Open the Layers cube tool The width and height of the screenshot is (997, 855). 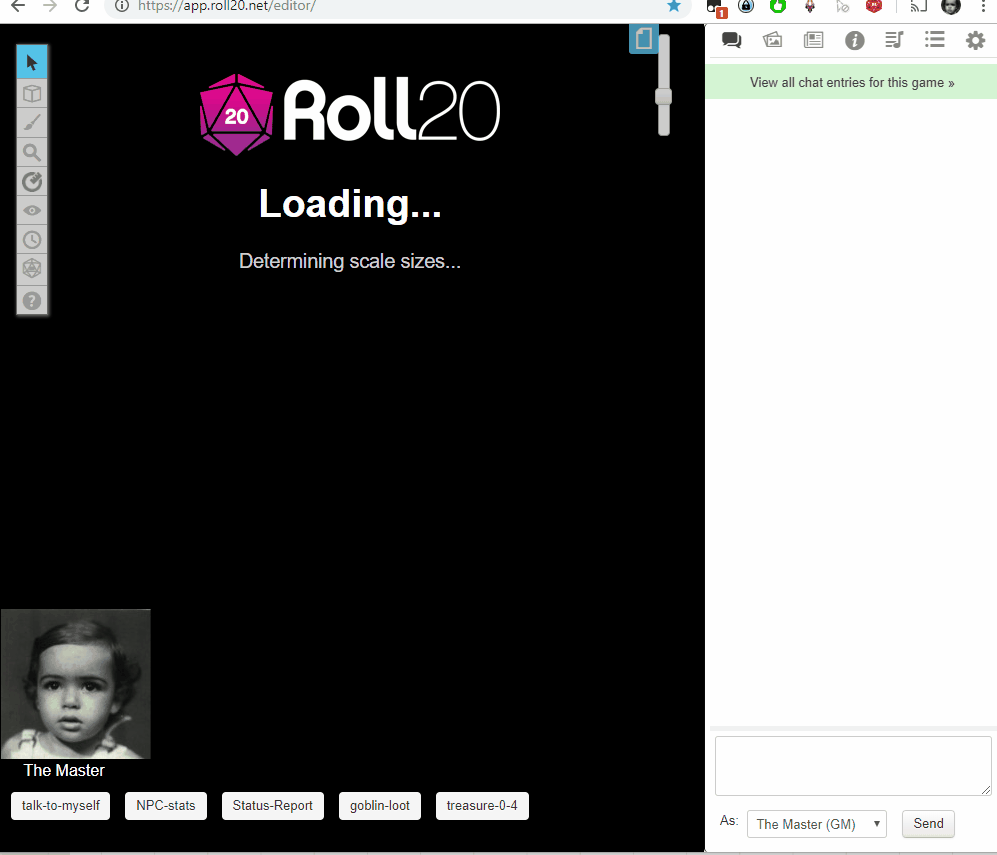pos(32,94)
